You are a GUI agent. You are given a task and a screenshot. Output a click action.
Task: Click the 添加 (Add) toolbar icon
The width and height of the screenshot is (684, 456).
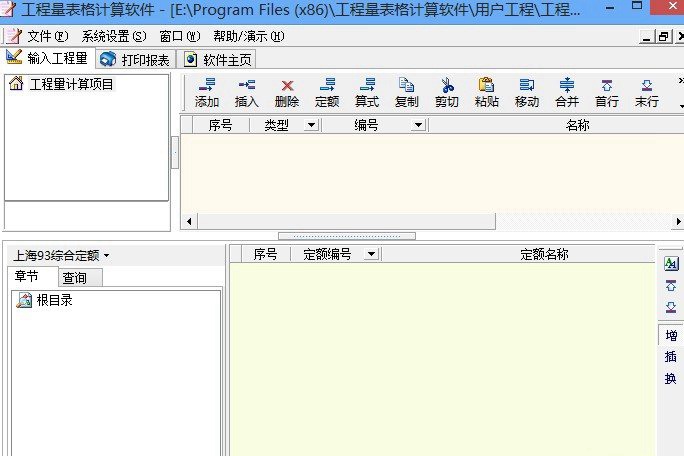[207, 93]
